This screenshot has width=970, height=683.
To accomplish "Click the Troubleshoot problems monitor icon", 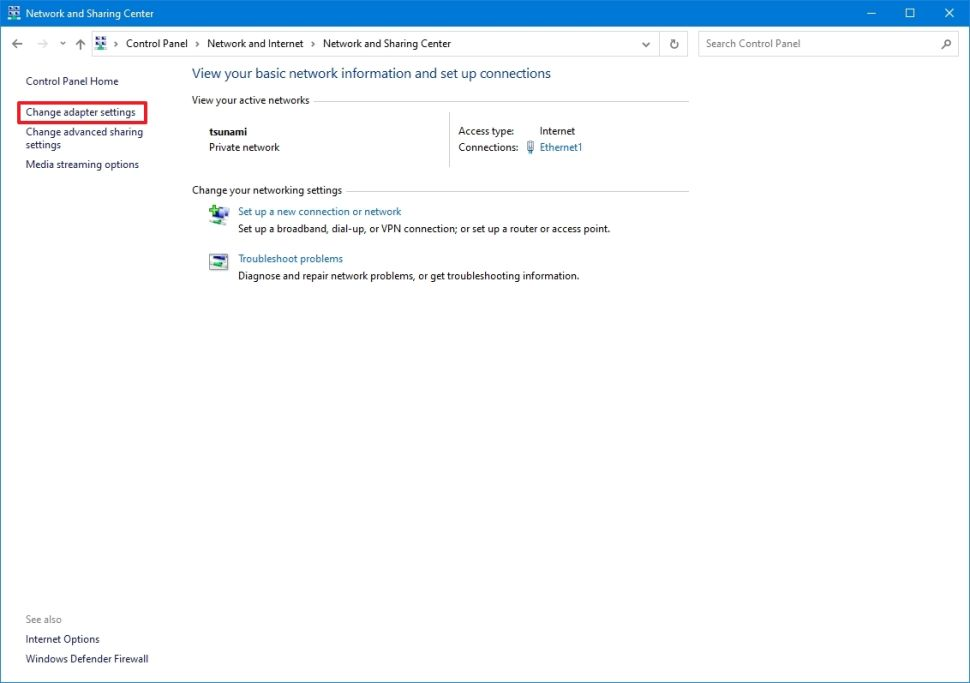I will pos(219,261).
